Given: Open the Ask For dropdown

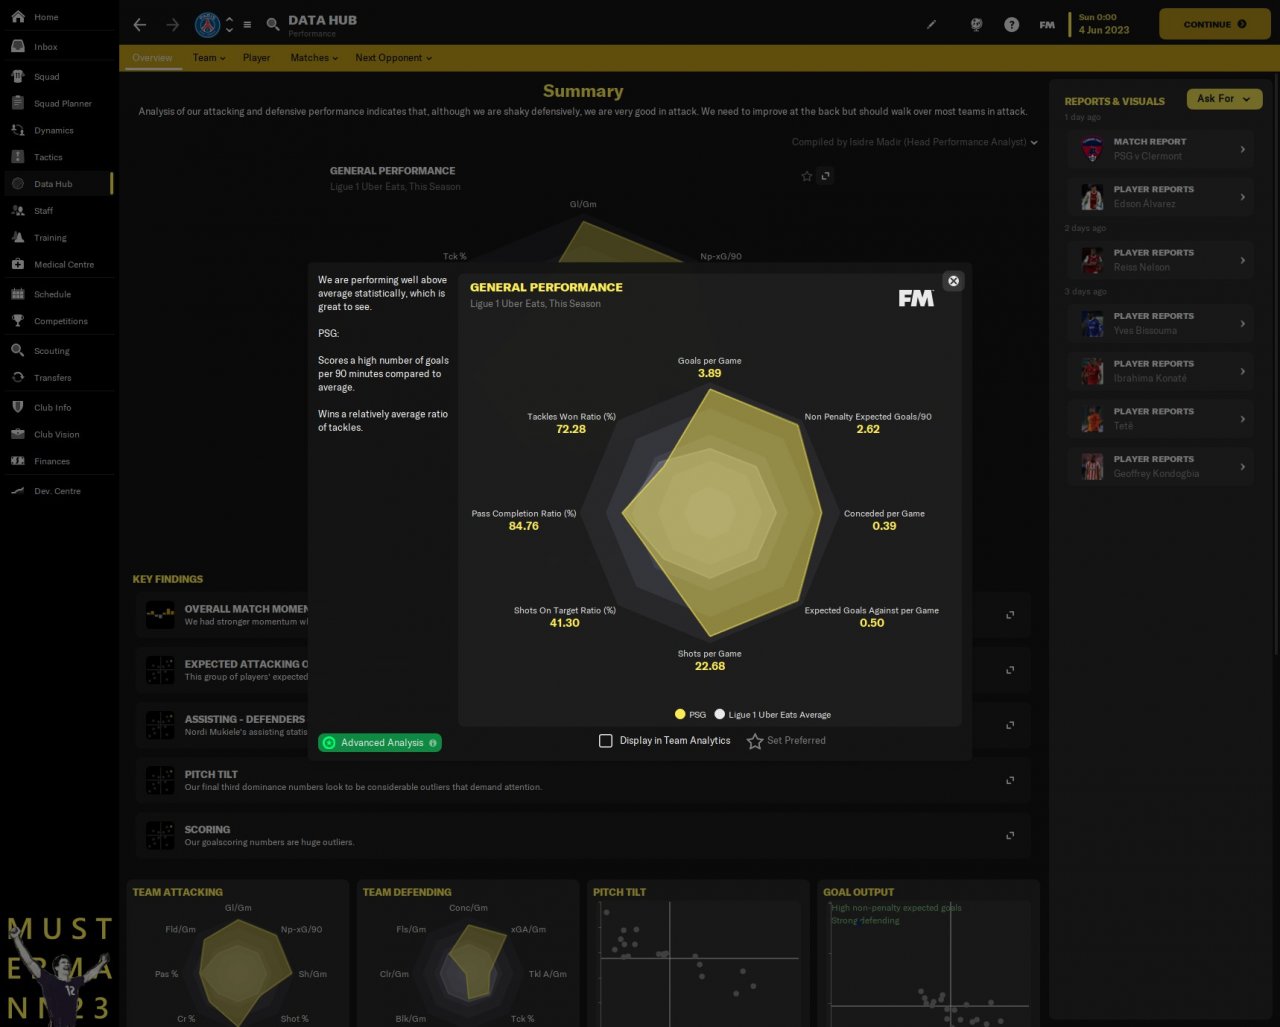Looking at the screenshot, I should (1224, 99).
